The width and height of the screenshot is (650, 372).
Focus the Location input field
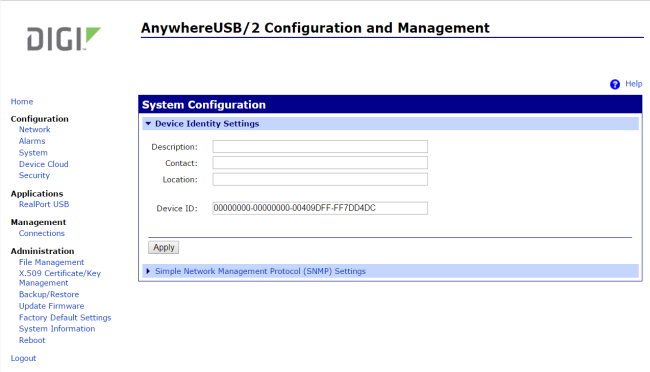point(320,180)
